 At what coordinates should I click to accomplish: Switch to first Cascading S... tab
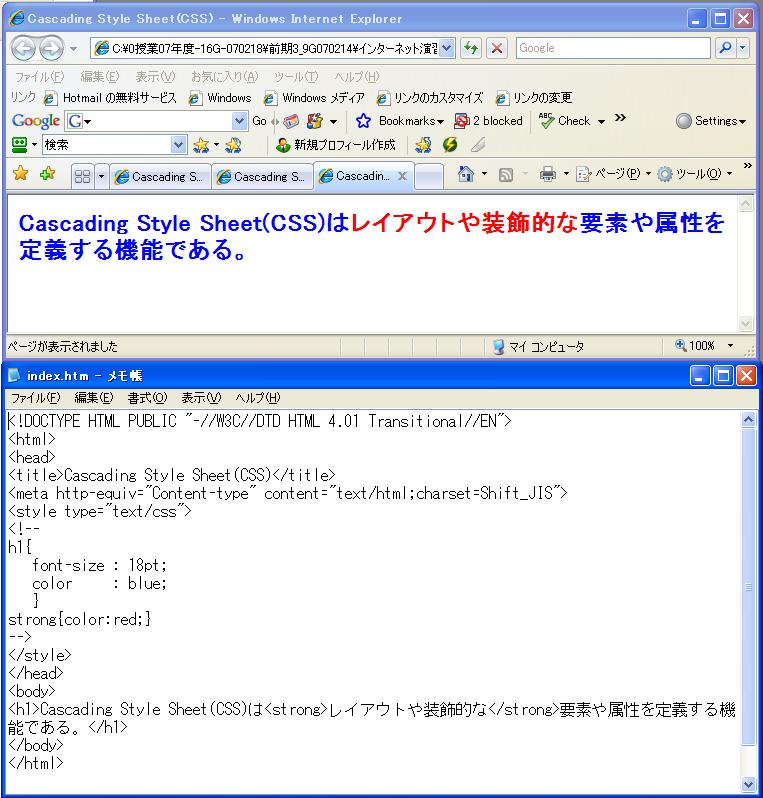[x=160, y=177]
